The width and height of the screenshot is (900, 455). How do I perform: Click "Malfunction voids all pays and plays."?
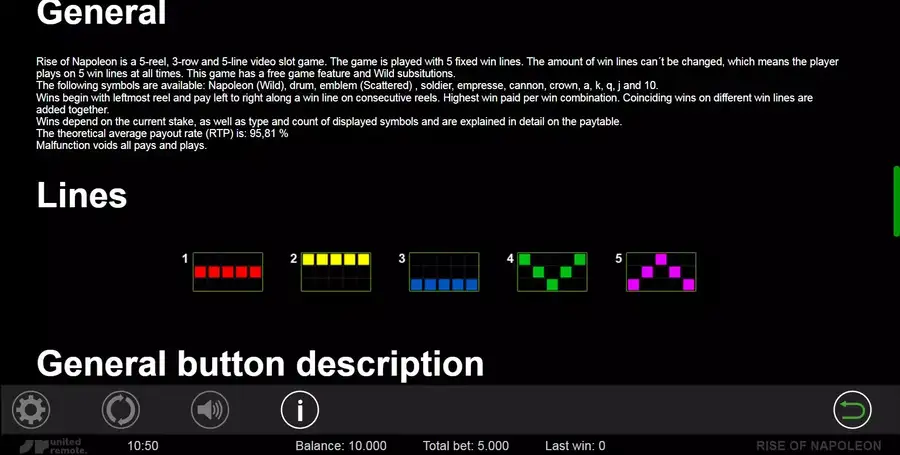[121, 145]
